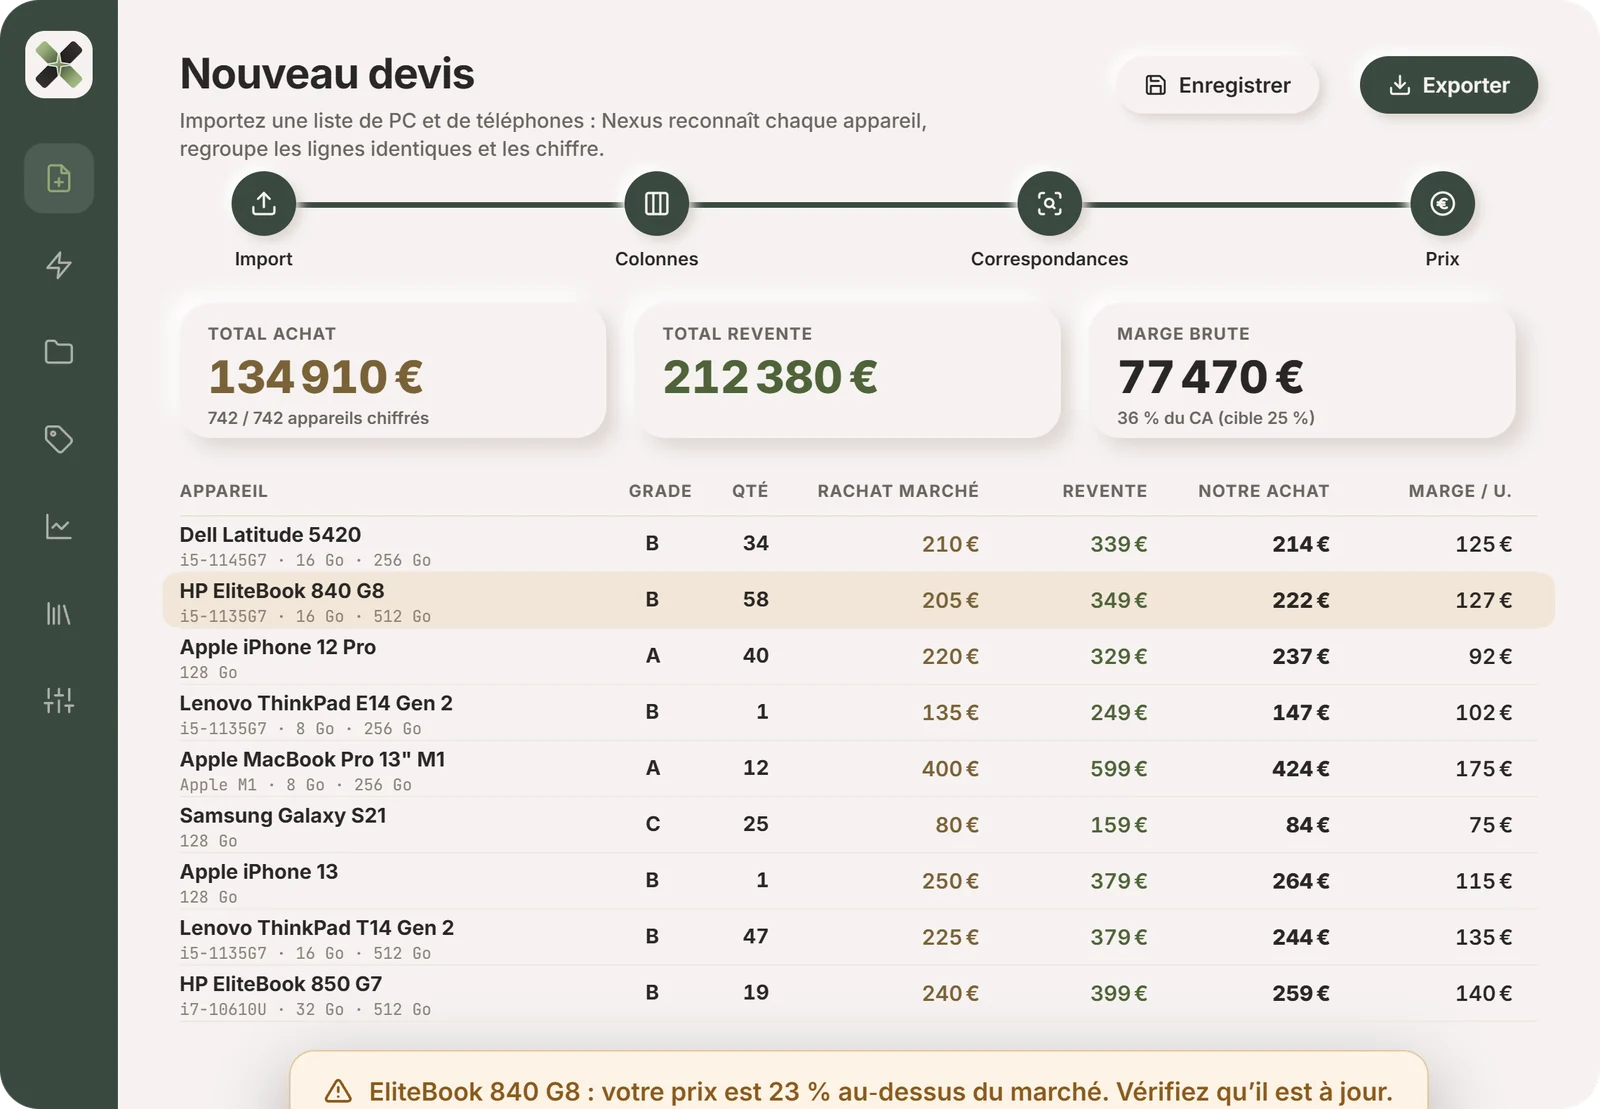This screenshot has height=1109, width=1600.
Task: Click the 159 € resale value for Galaxy S21
Action: click(x=1119, y=825)
